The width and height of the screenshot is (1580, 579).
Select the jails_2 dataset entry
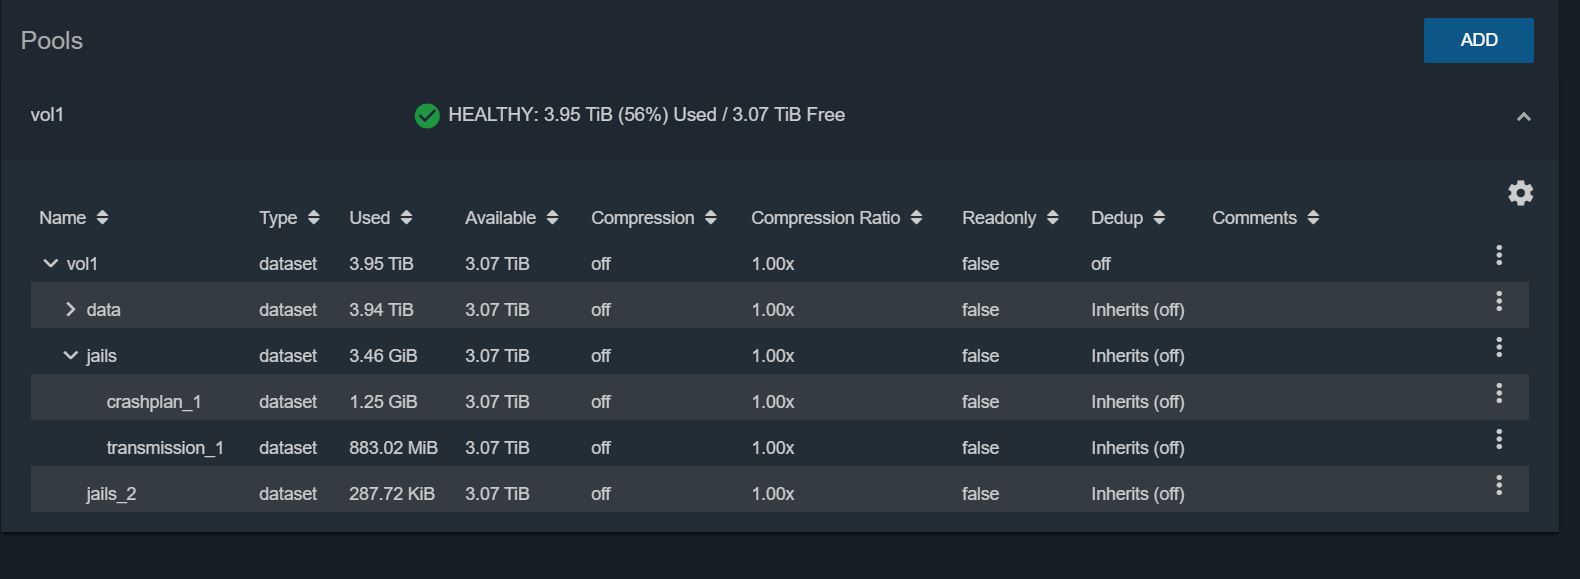[x=111, y=494]
